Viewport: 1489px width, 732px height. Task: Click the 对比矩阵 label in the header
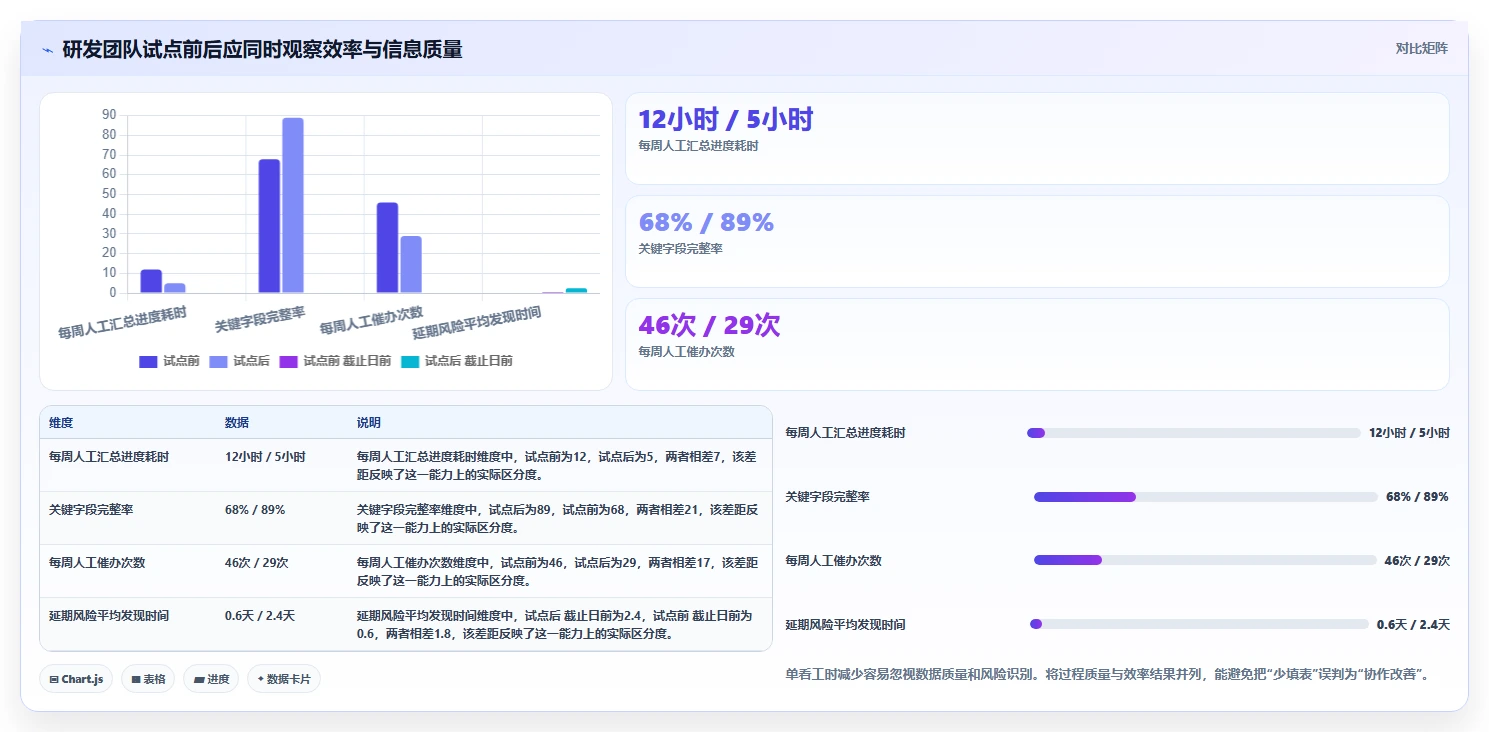1421,48
